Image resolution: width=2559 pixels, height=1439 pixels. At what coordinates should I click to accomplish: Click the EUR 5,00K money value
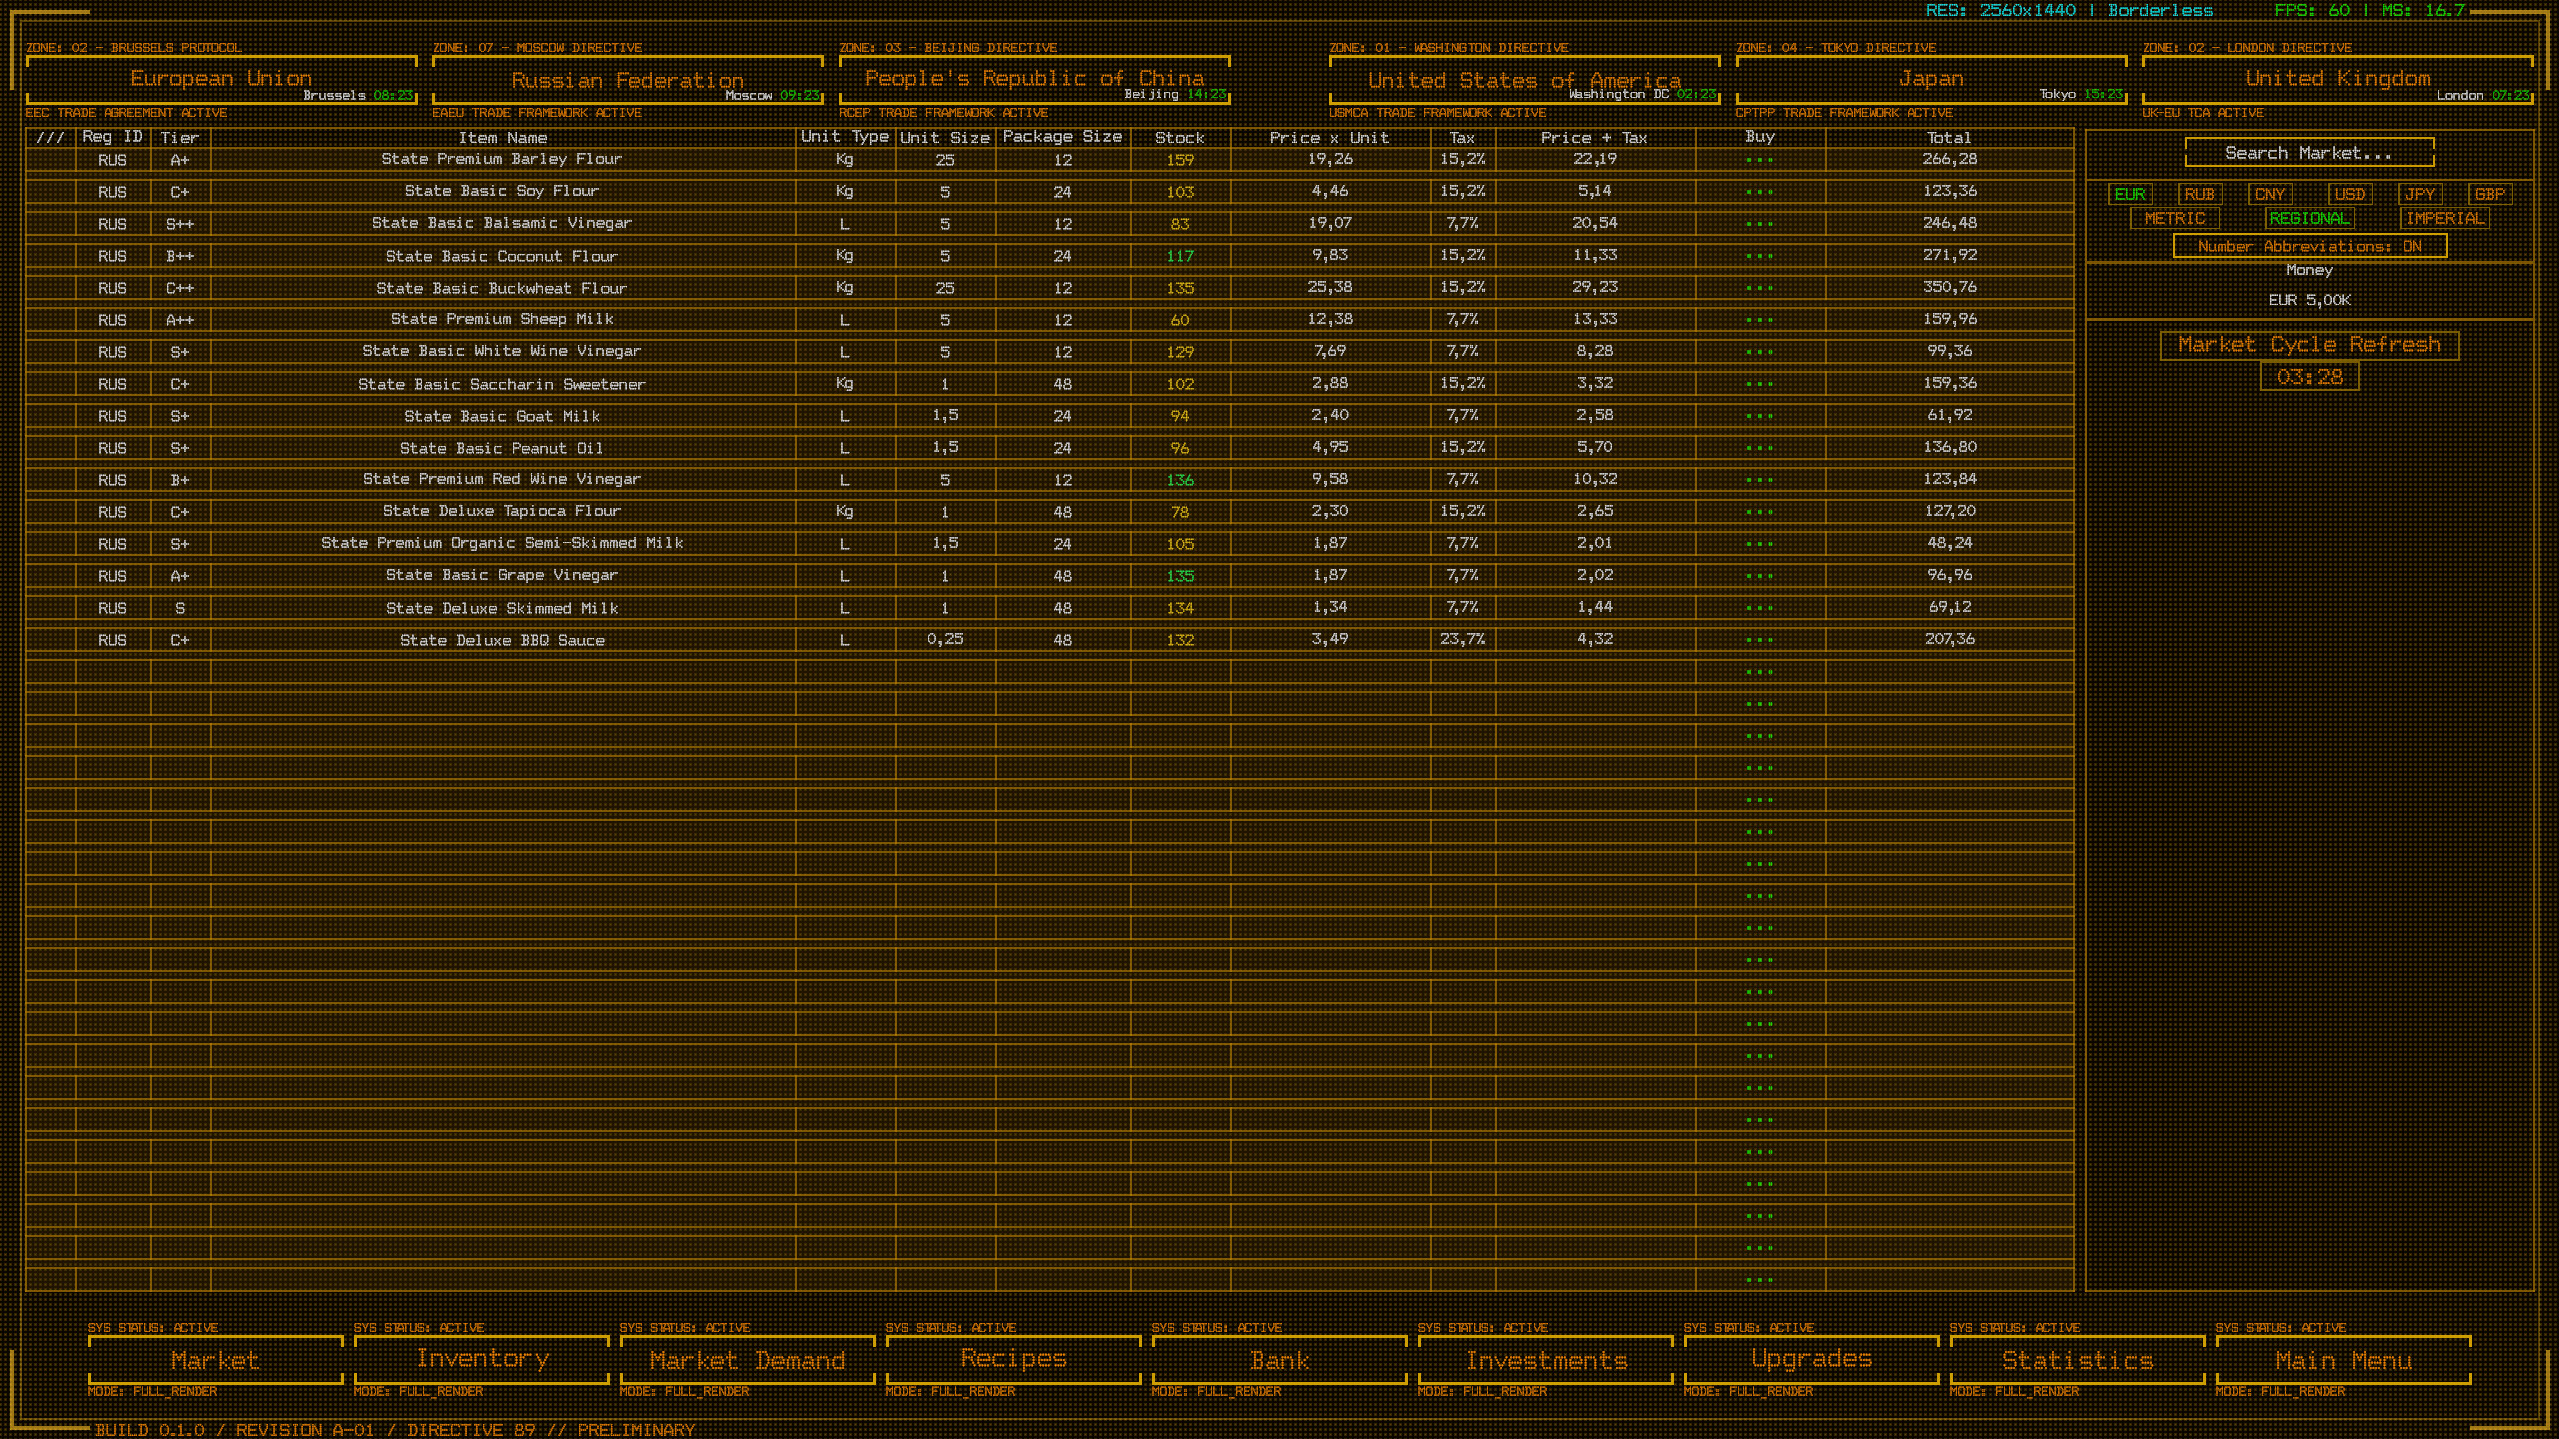pos(2309,300)
